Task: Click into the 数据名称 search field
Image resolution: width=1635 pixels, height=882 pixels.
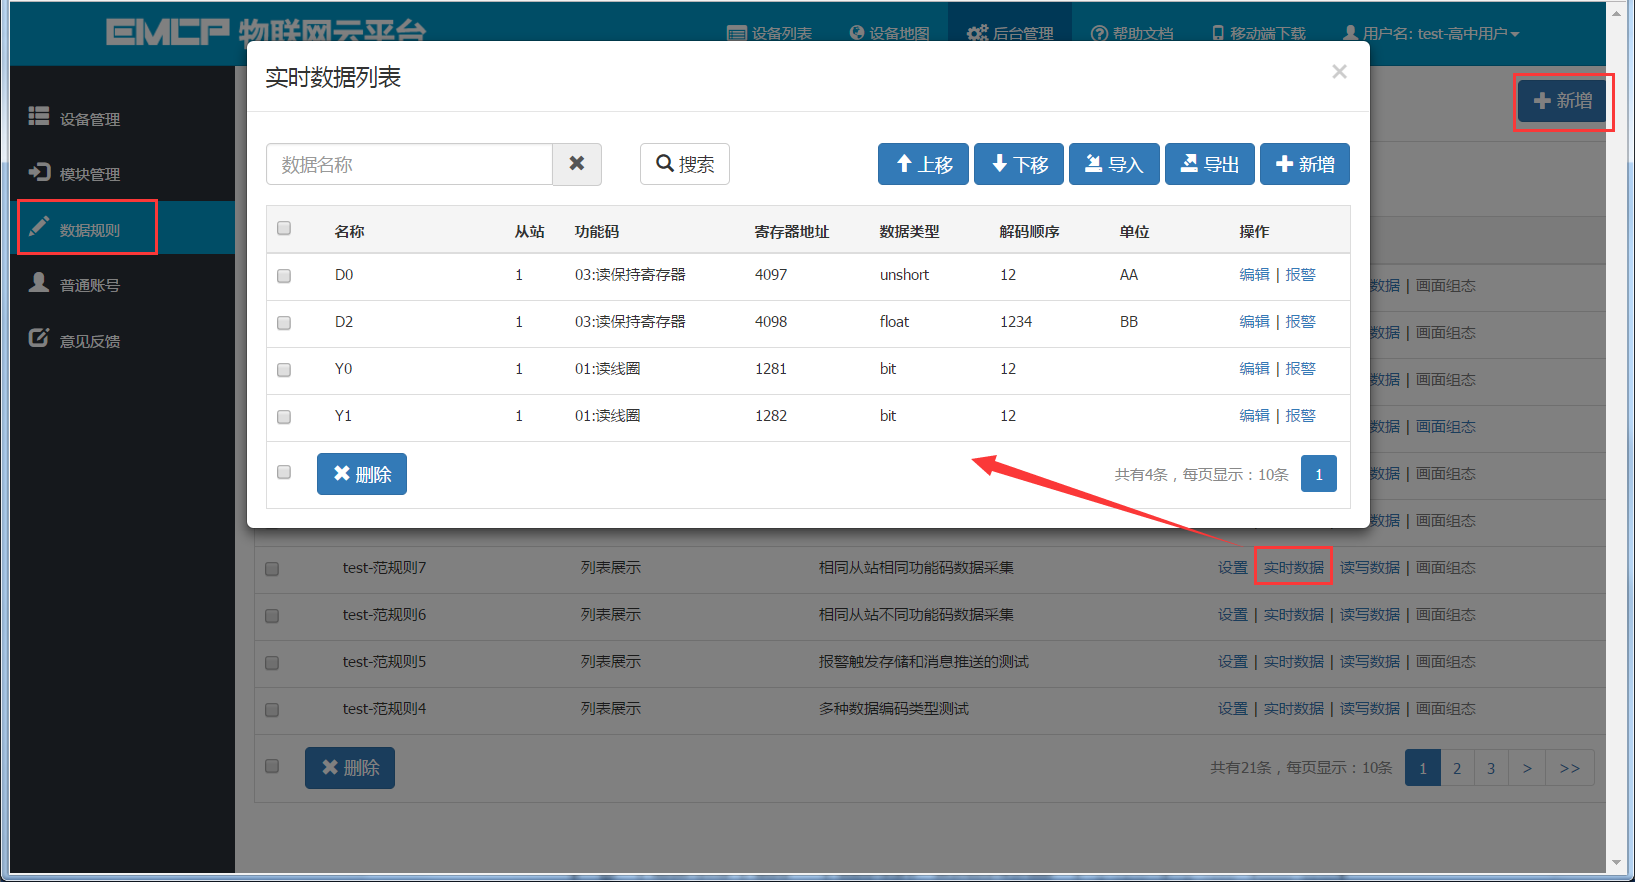Action: tap(409, 164)
